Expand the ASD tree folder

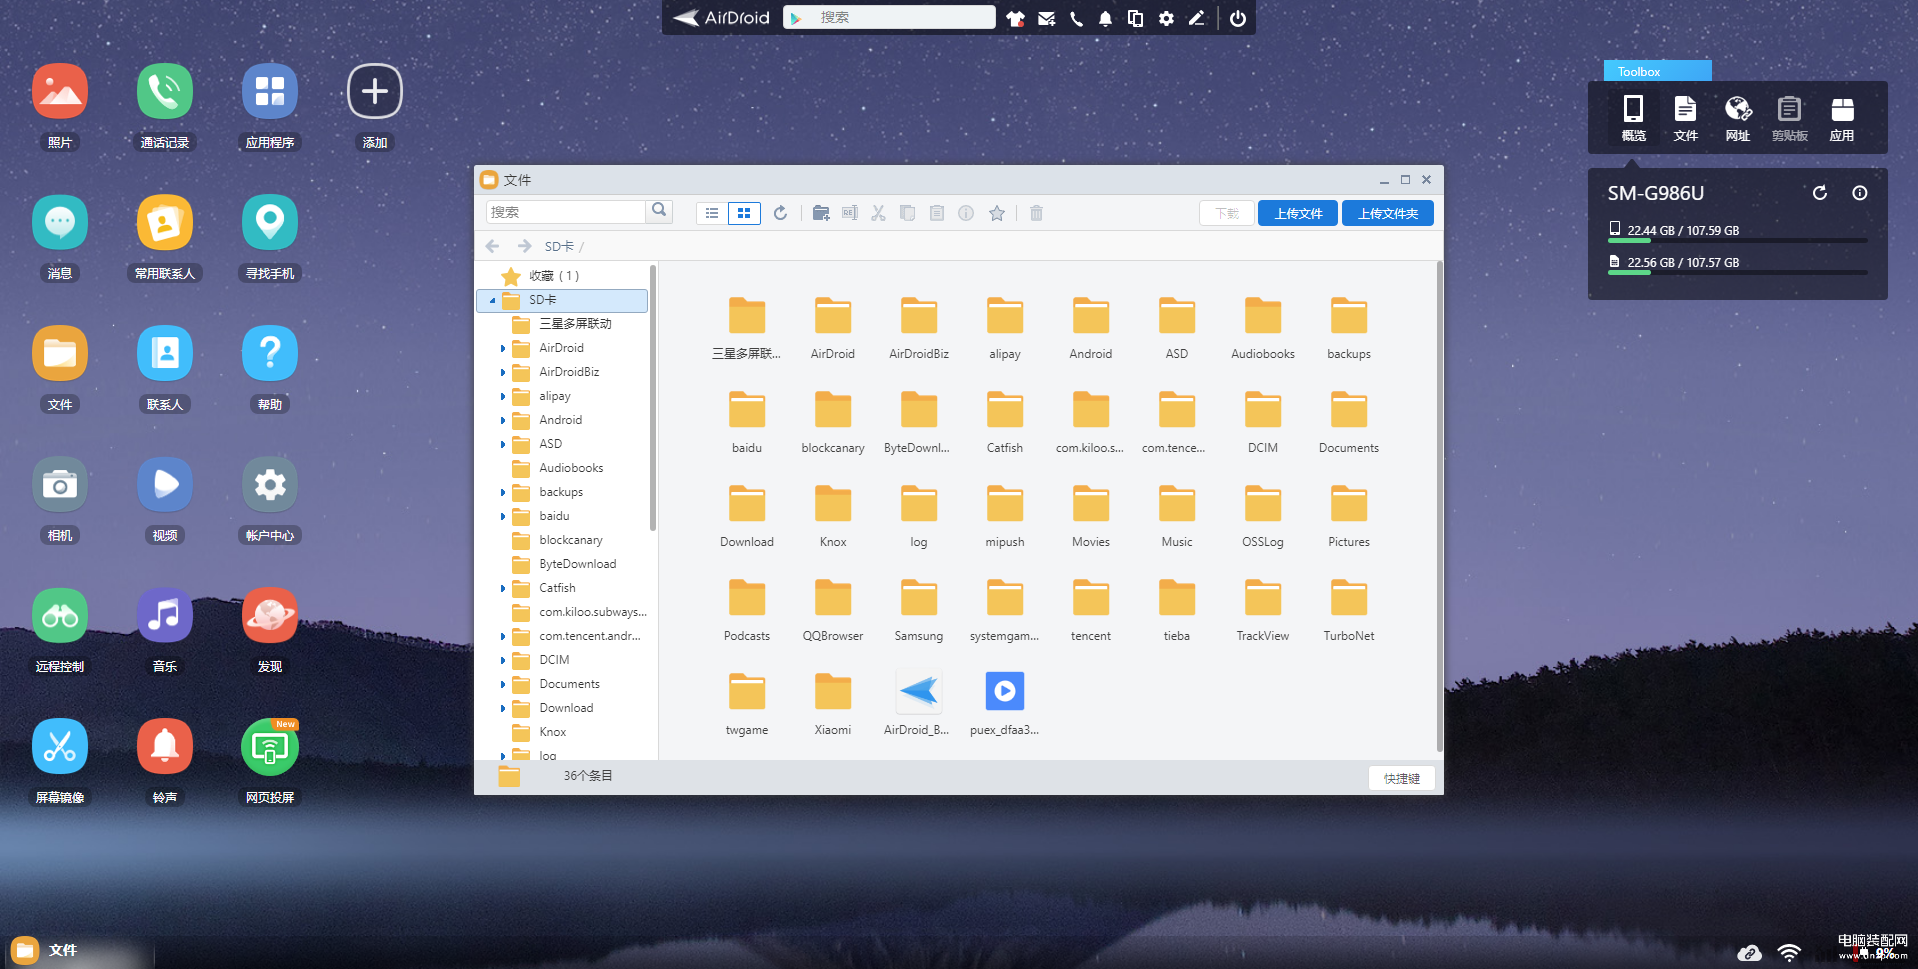click(503, 444)
